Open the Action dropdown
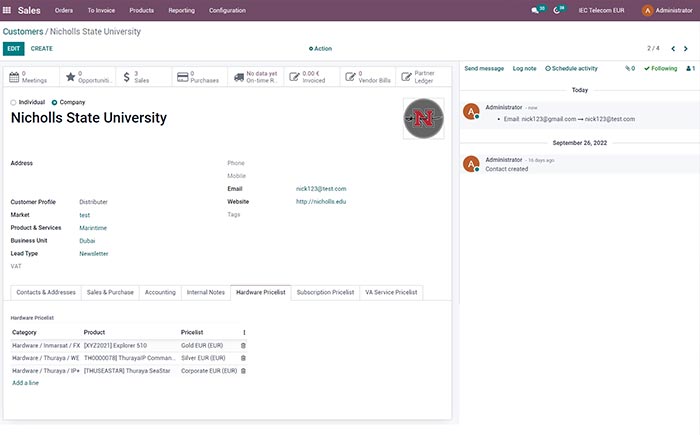The width and height of the screenshot is (700, 435). tap(320, 48)
